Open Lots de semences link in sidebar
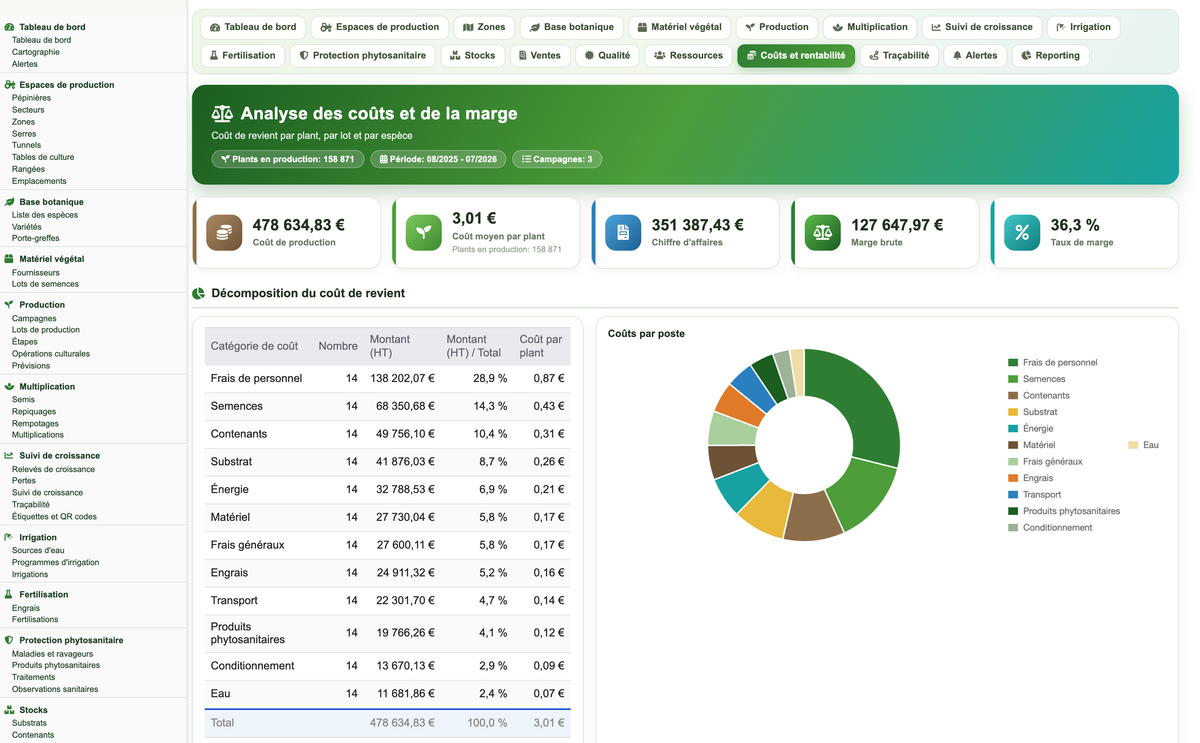The height and width of the screenshot is (743, 1200). pos(45,284)
